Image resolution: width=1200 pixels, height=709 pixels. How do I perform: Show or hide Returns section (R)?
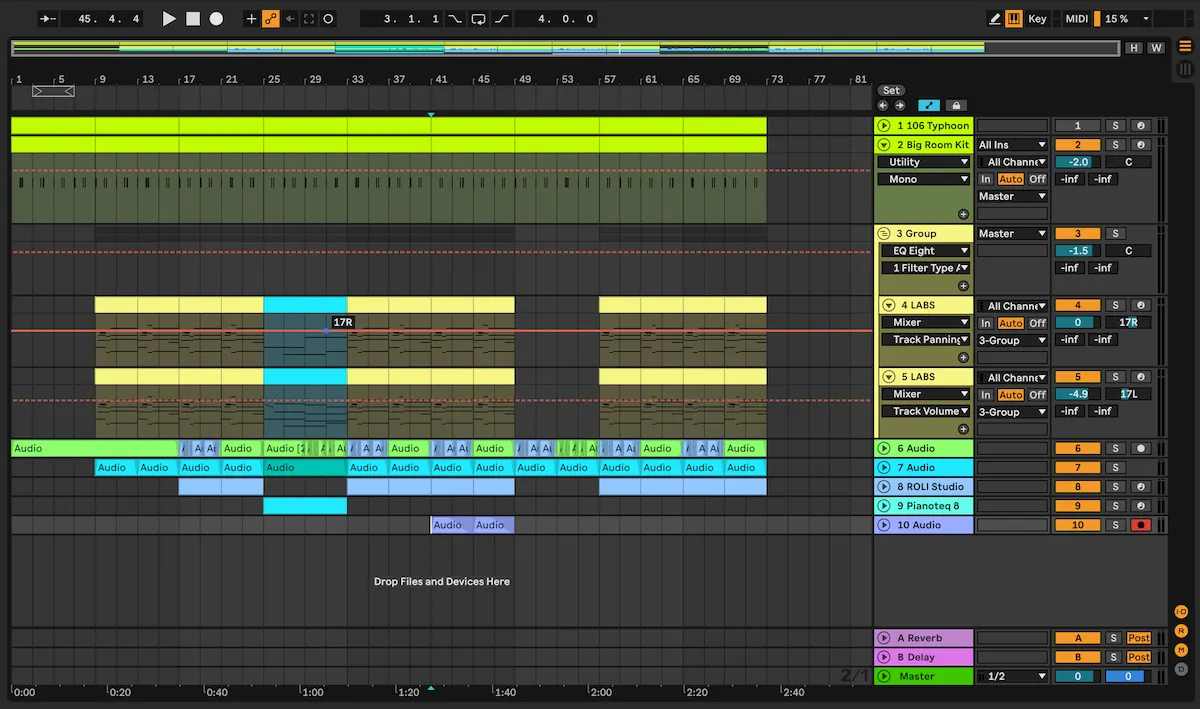pos(1181,631)
